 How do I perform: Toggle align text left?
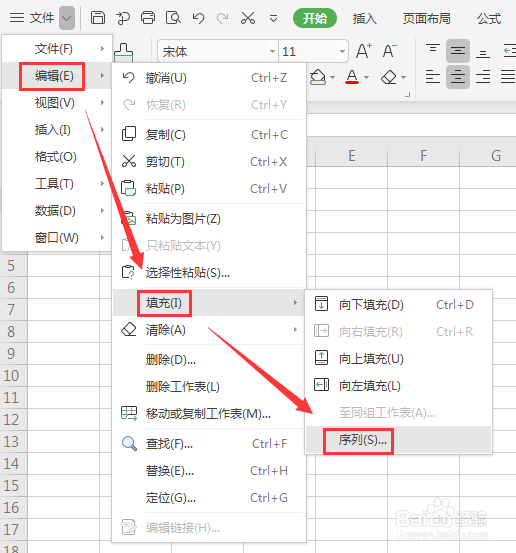pos(432,77)
